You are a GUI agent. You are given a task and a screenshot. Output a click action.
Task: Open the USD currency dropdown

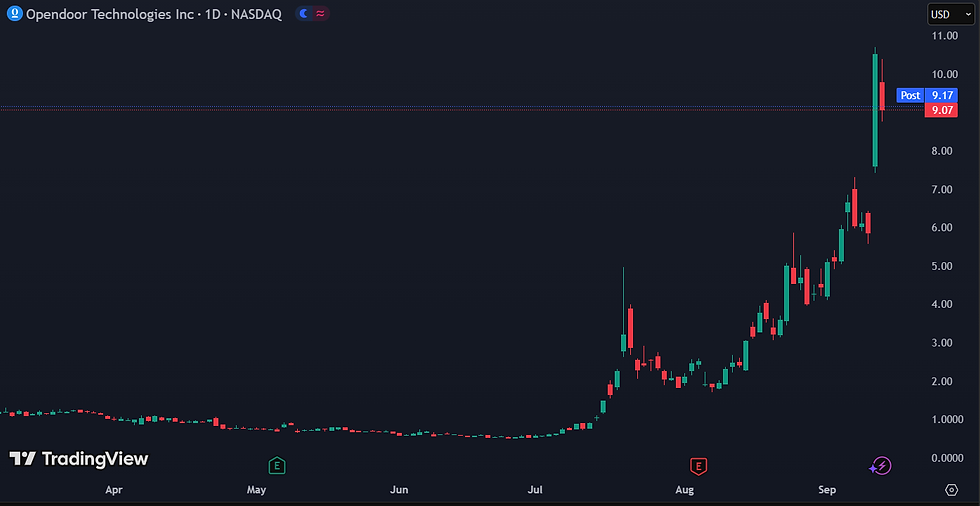951,14
